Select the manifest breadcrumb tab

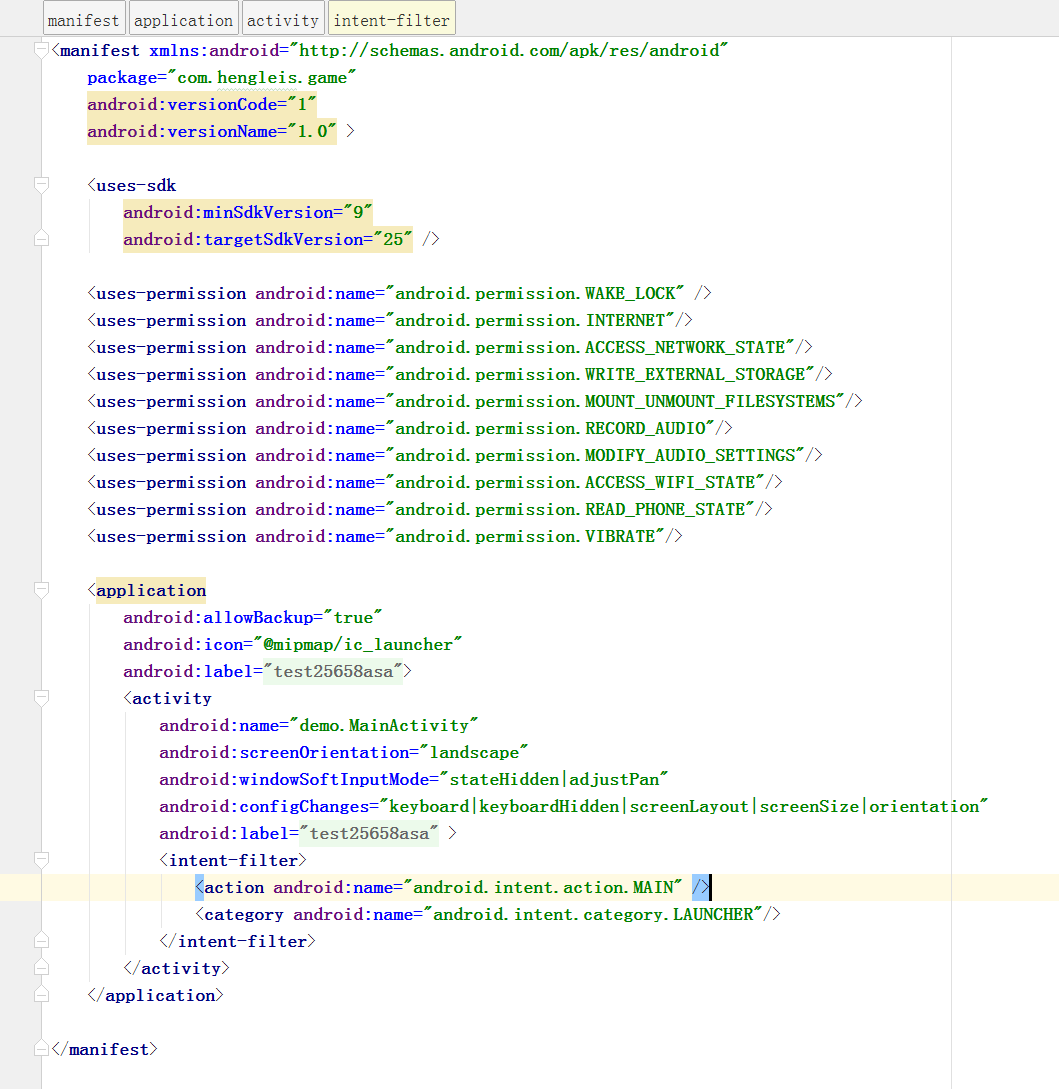coord(84,20)
